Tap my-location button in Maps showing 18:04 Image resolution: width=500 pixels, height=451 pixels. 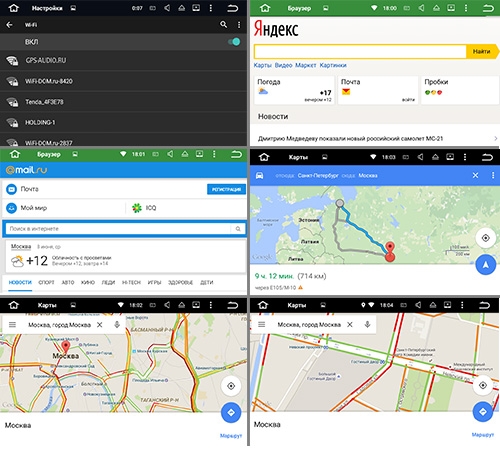(483, 385)
